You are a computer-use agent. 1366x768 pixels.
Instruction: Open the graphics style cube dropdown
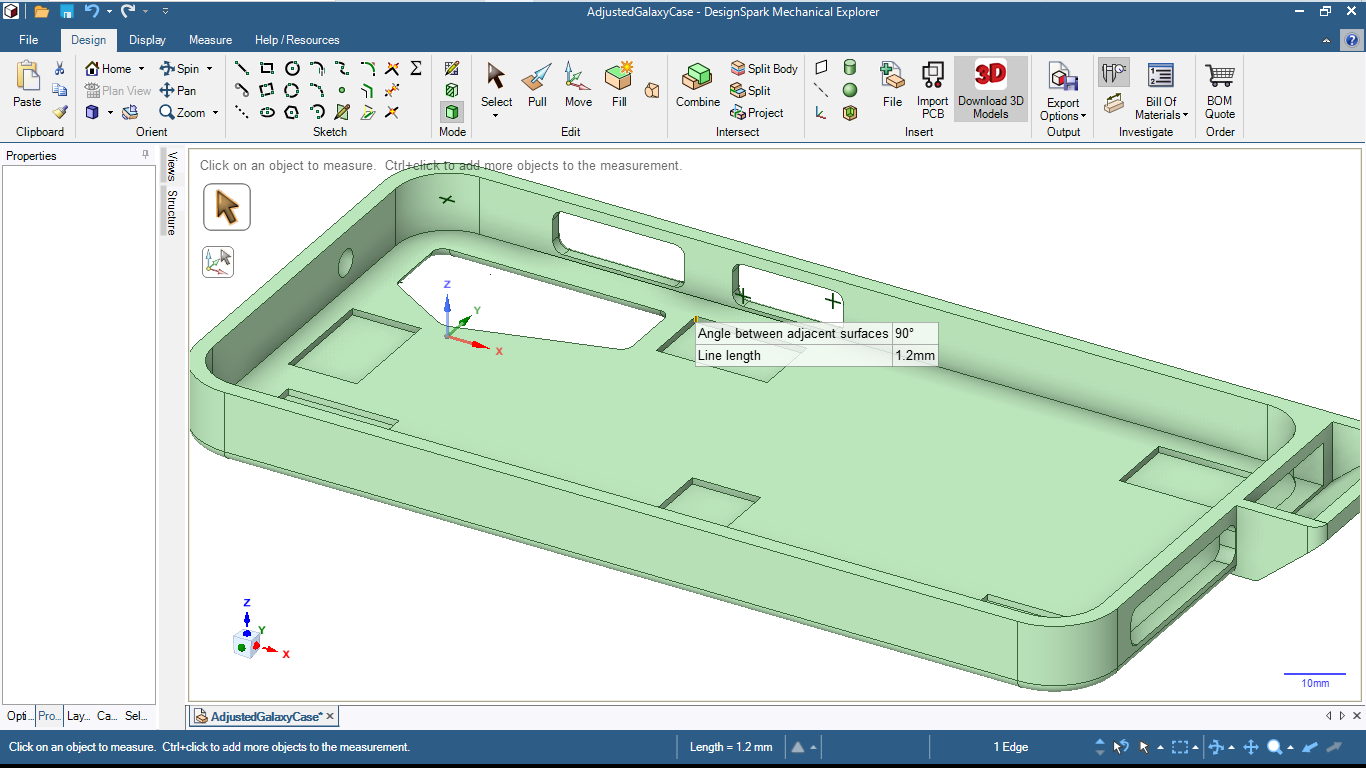coord(110,112)
